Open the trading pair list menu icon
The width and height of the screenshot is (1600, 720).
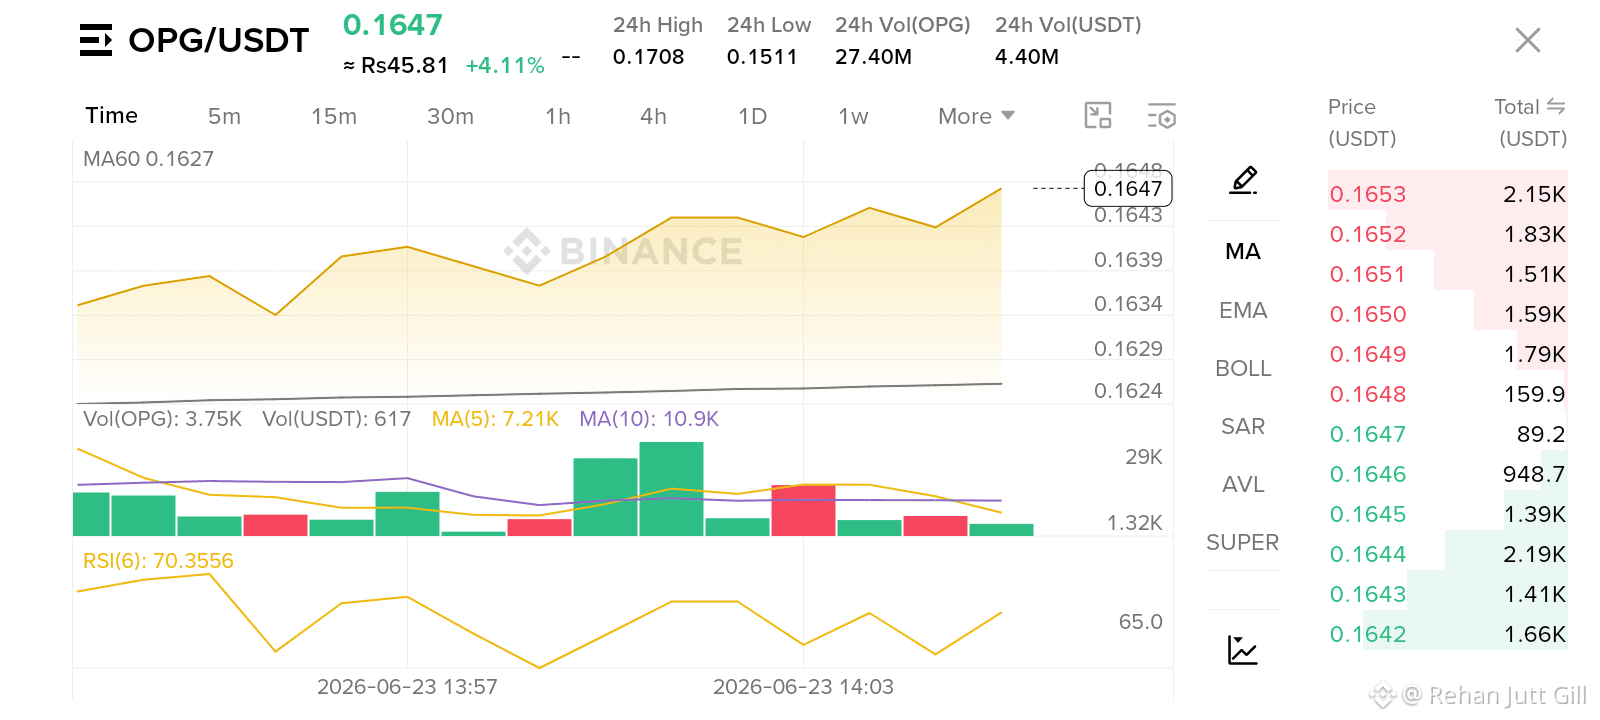coord(96,40)
